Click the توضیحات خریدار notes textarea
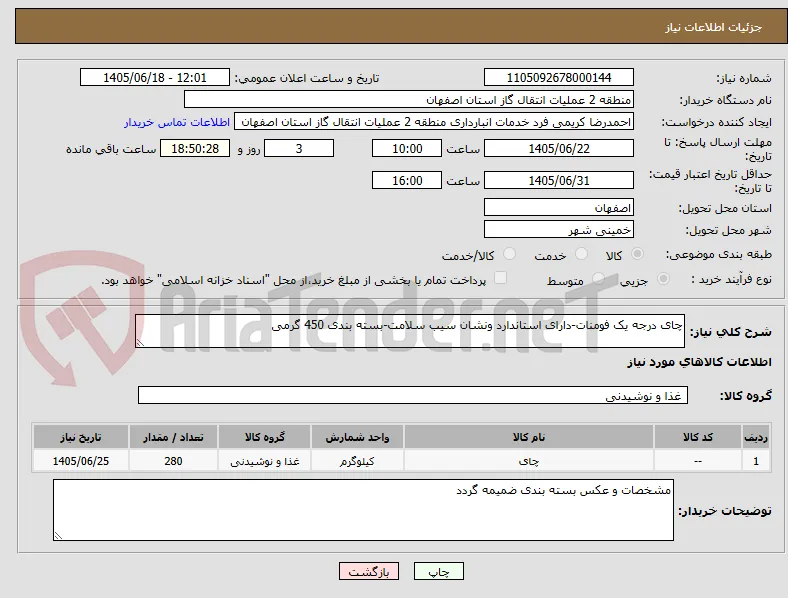 [363, 510]
